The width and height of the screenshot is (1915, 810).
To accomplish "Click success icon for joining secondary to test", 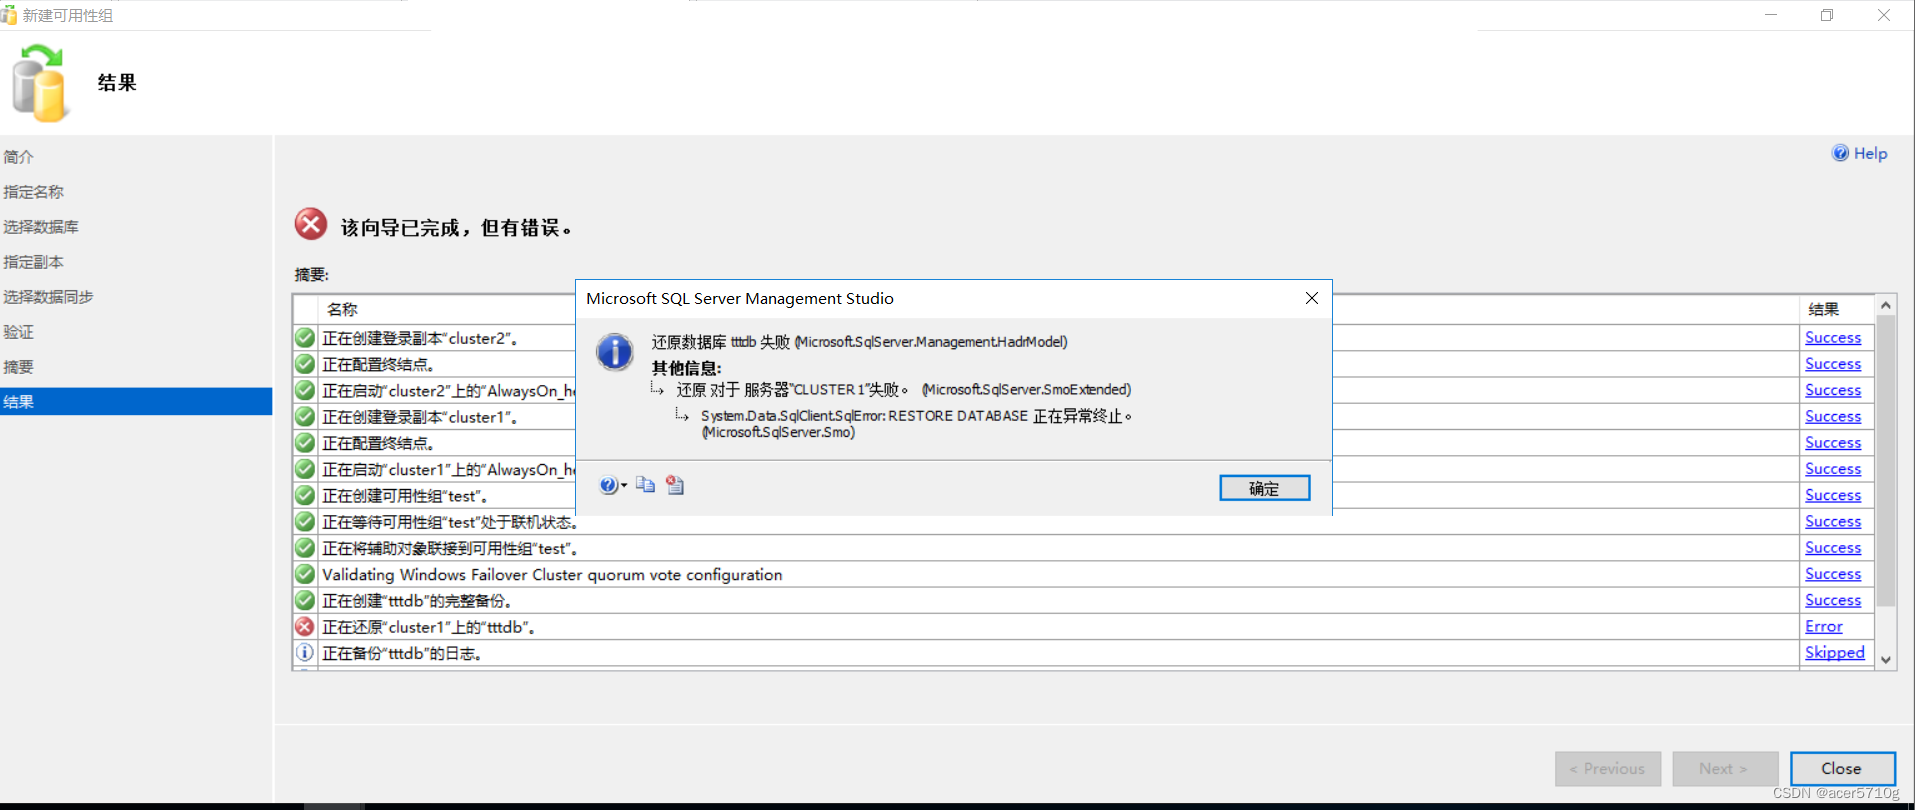I will (x=305, y=548).
